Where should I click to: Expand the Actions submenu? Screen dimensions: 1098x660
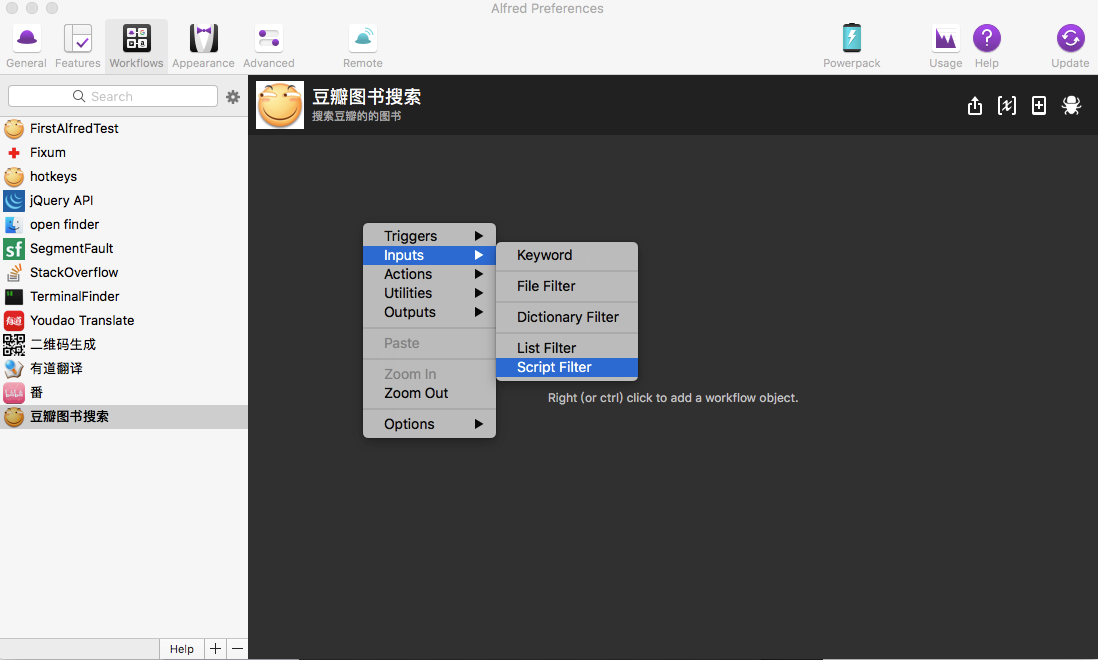point(429,274)
